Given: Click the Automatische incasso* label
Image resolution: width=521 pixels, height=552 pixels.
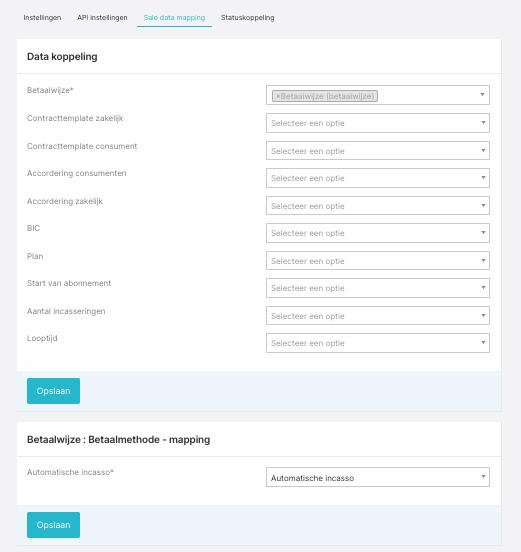Looking at the screenshot, I should pyautogui.click(x=70, y=472).
